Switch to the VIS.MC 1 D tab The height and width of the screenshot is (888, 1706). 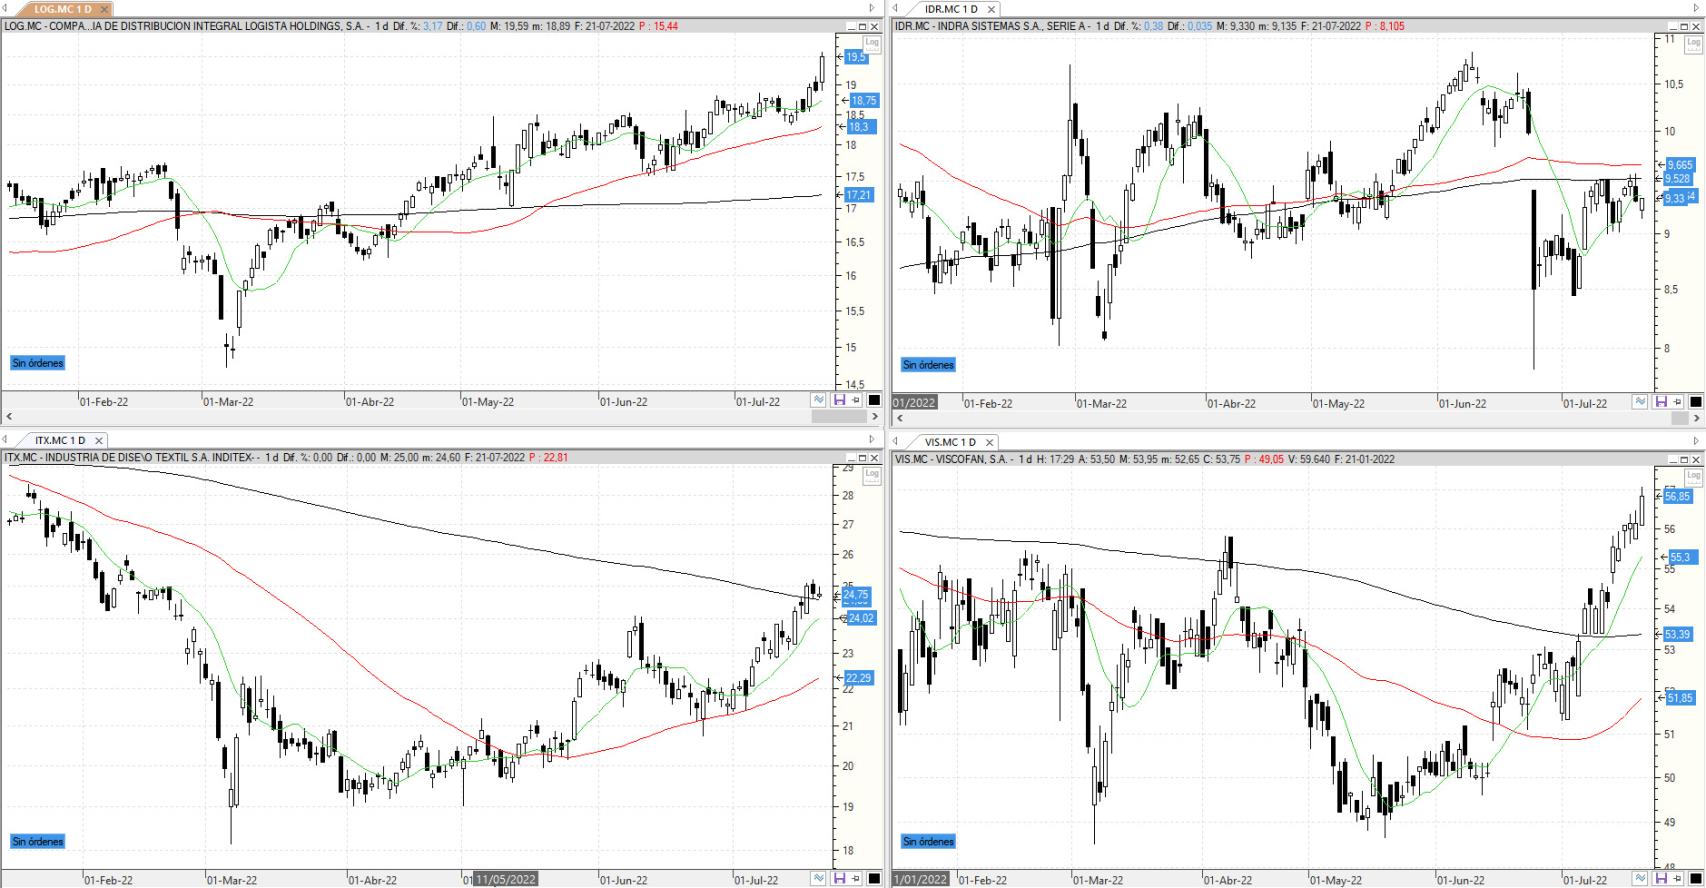(952, 441)
